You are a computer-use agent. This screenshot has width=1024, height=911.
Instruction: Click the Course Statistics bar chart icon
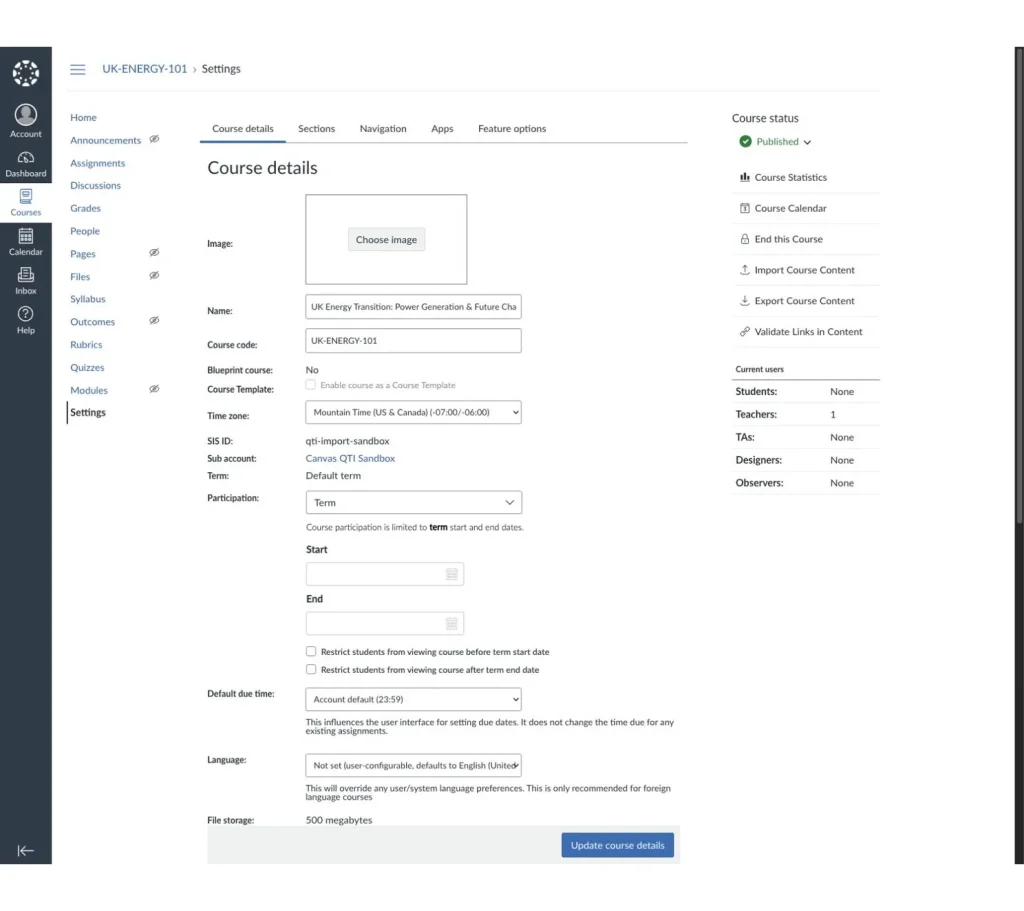coord(744,177)
